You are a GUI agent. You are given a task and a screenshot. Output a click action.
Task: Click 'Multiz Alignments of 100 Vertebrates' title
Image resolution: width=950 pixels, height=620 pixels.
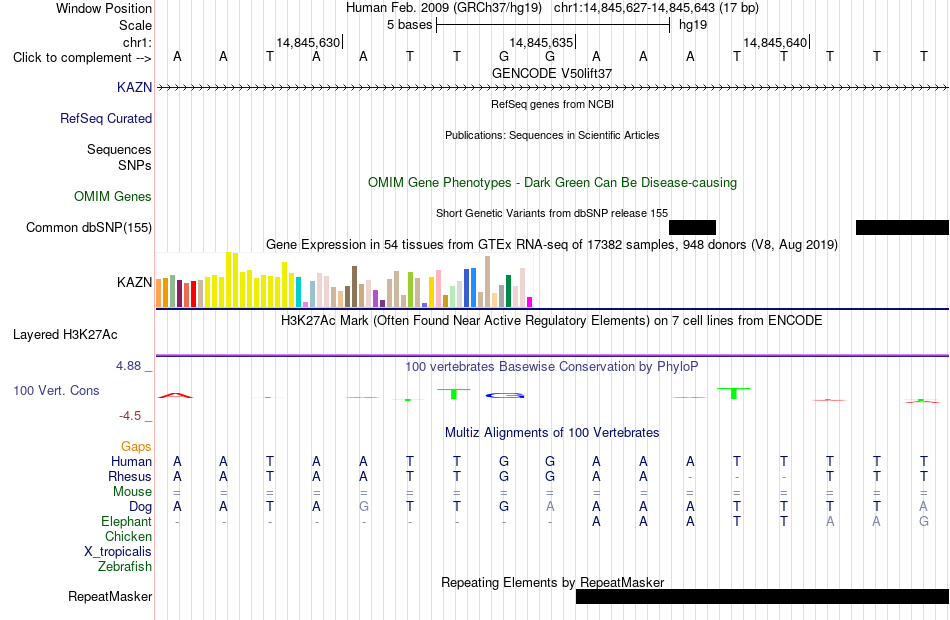point(552,433)
